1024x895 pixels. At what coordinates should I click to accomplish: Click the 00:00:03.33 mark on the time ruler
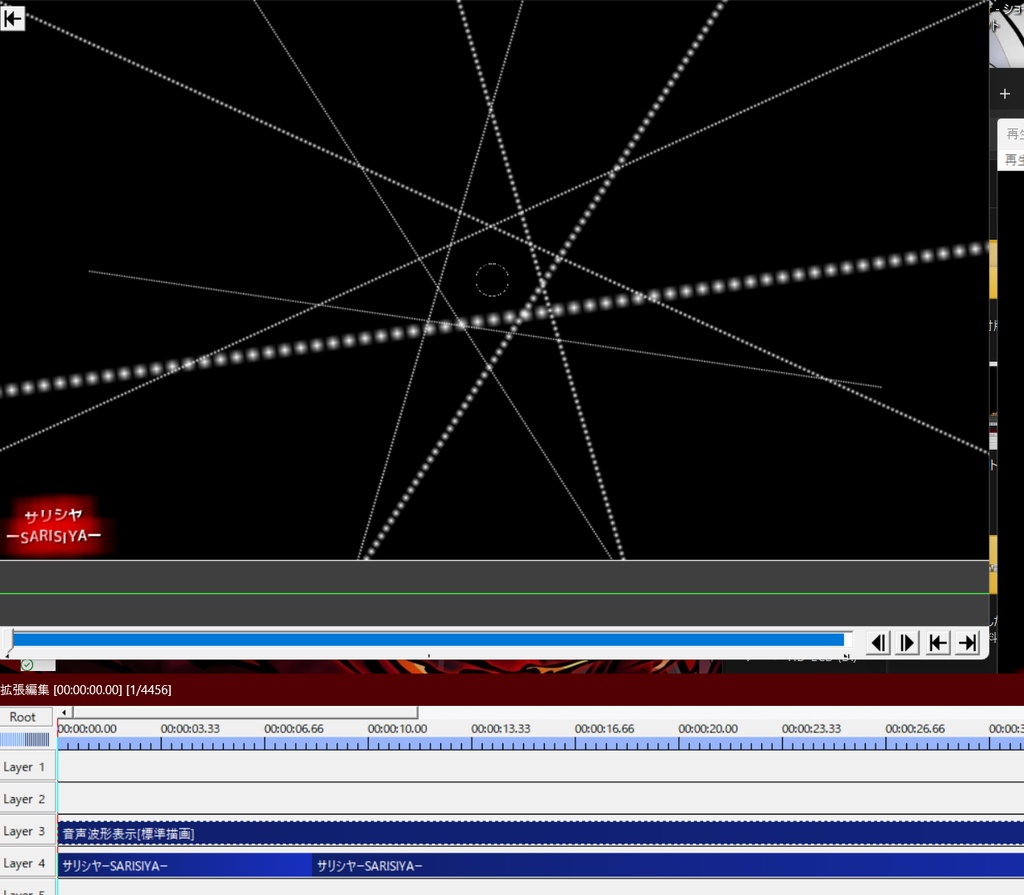pos(190,728)
